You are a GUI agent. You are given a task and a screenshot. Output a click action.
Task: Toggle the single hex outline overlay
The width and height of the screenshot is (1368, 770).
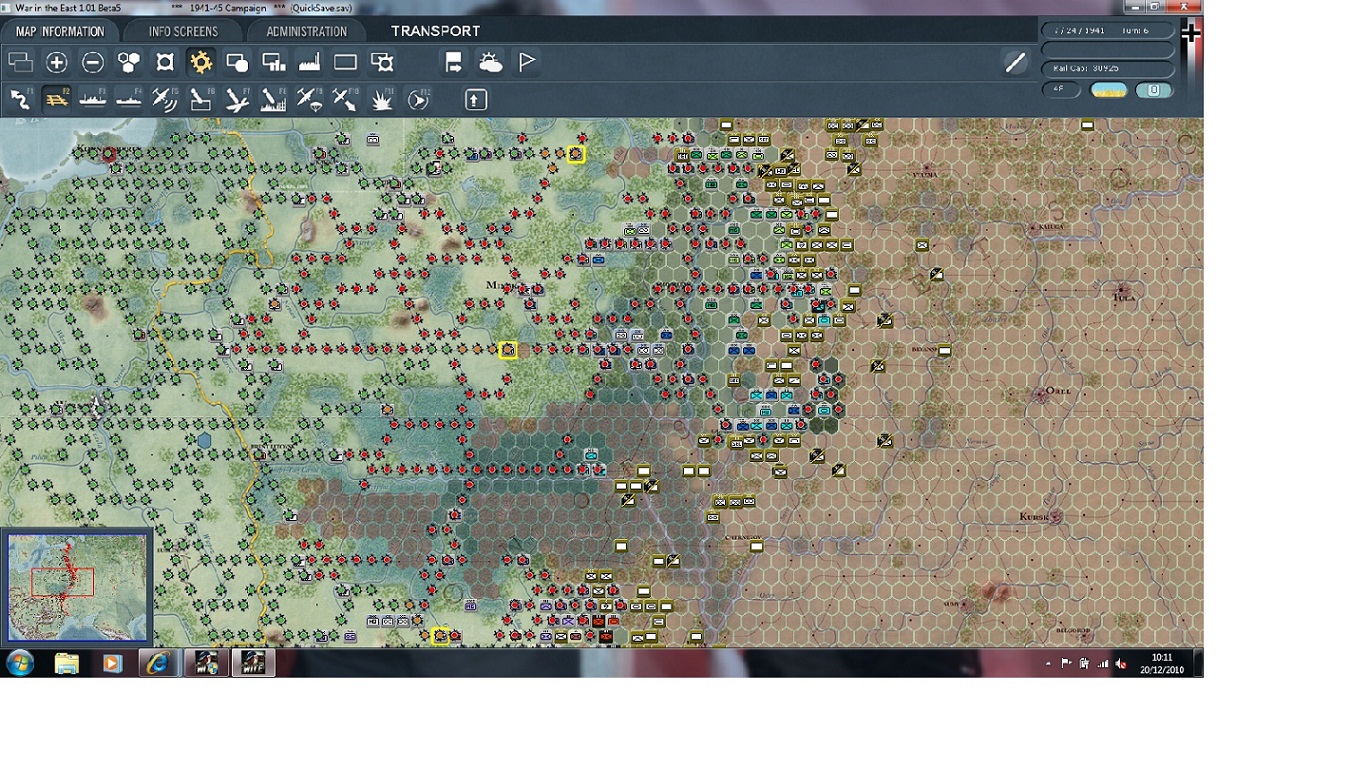tap(165, 63)
